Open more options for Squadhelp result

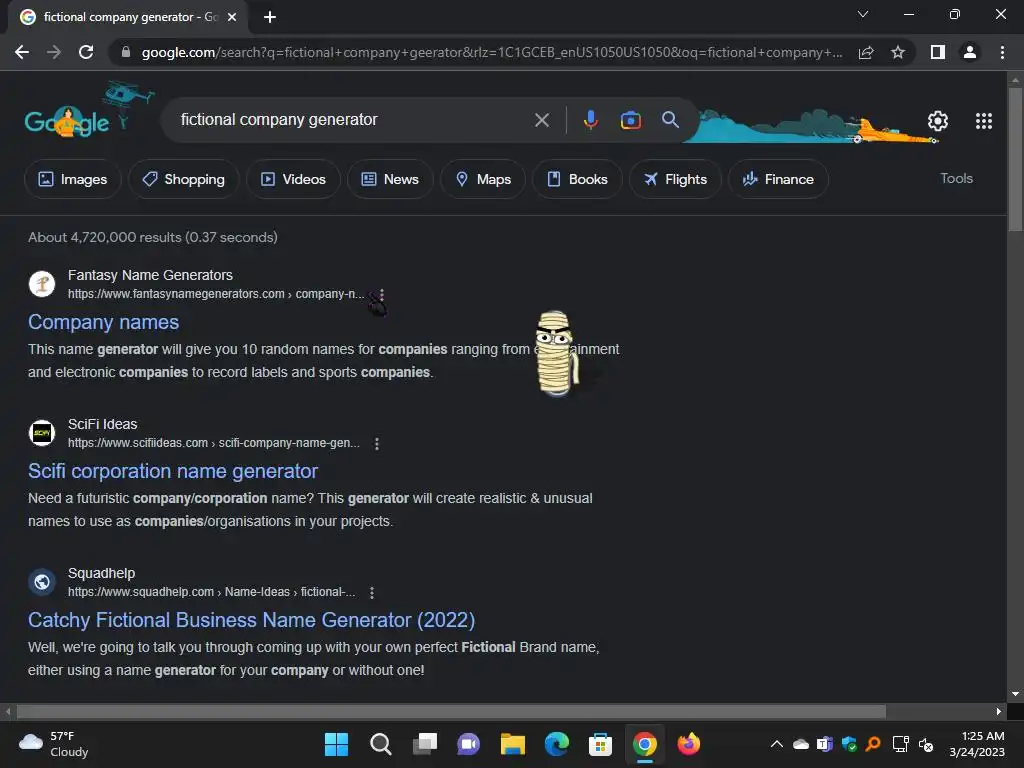[x=372, y=592]
